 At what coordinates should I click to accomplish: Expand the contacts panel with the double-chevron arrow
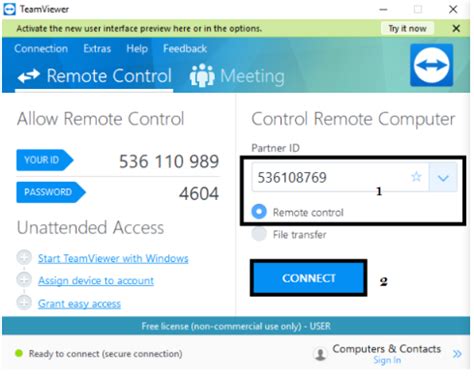[x=457, y=354]
